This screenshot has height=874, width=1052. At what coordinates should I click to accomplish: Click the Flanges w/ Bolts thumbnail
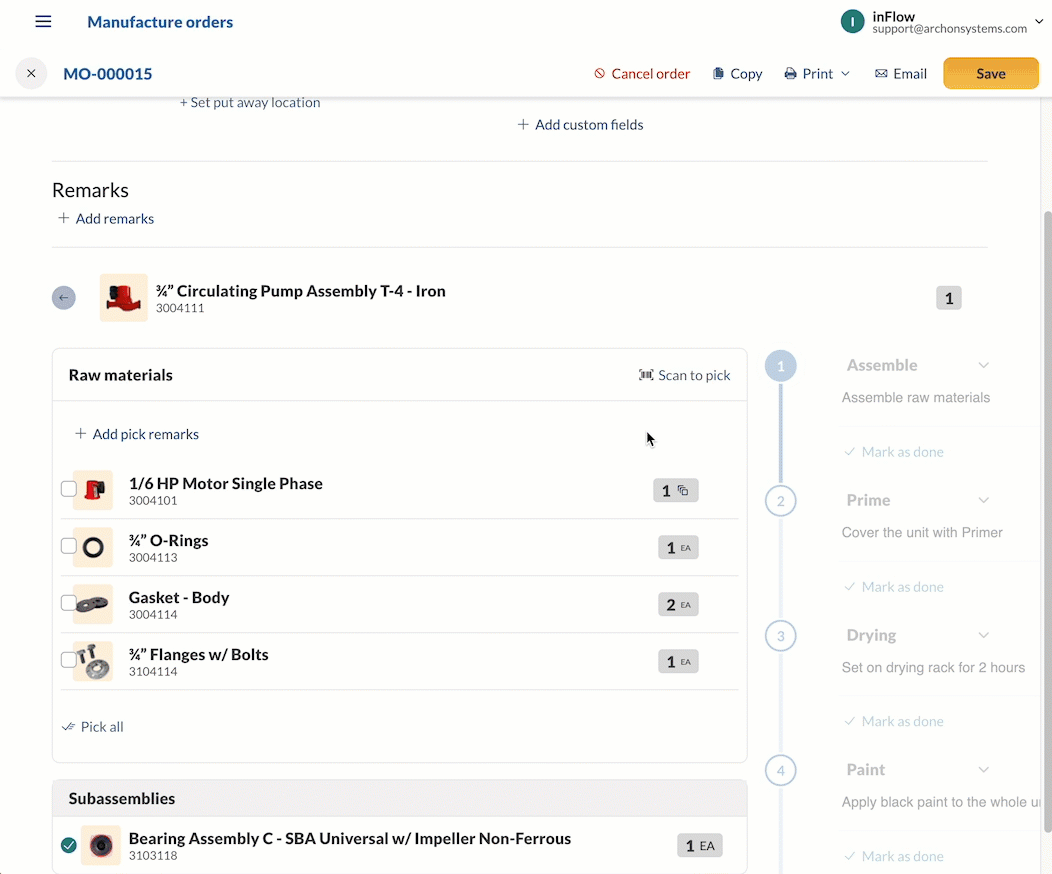click(93, 661)
